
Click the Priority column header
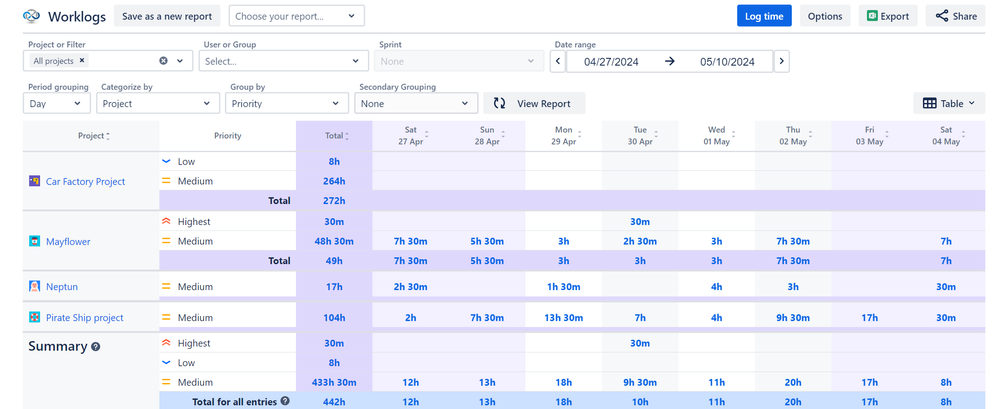(x=228, y=136)
